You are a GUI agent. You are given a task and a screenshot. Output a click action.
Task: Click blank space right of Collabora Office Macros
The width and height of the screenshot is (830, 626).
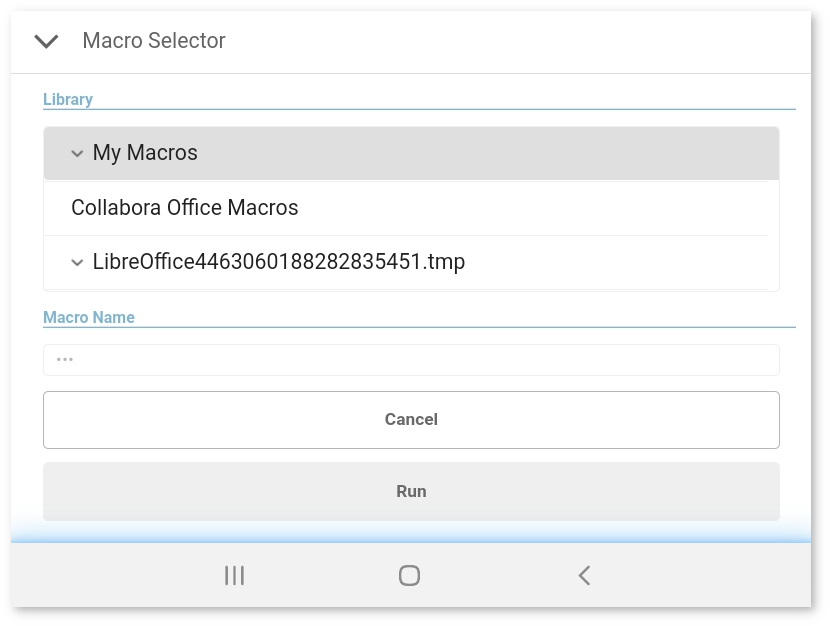click(529, 208)
